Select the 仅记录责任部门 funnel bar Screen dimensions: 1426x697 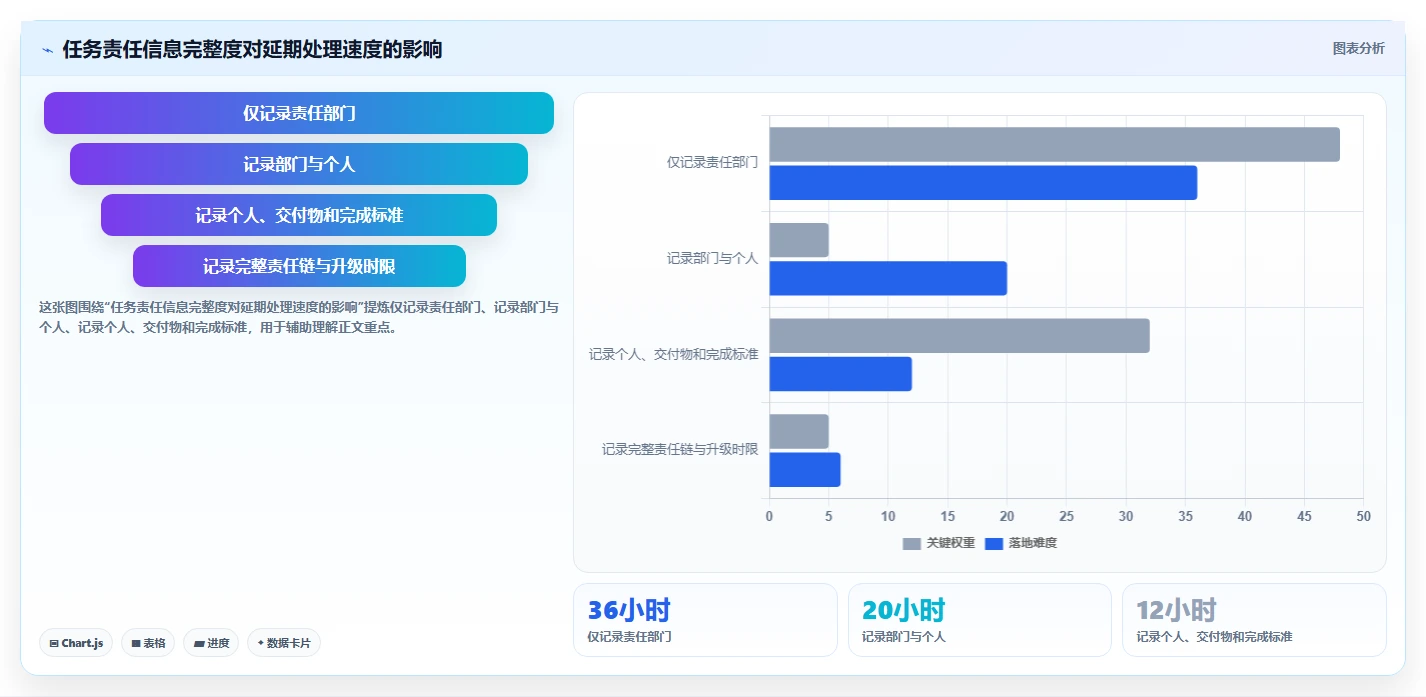tap(299, 113)
